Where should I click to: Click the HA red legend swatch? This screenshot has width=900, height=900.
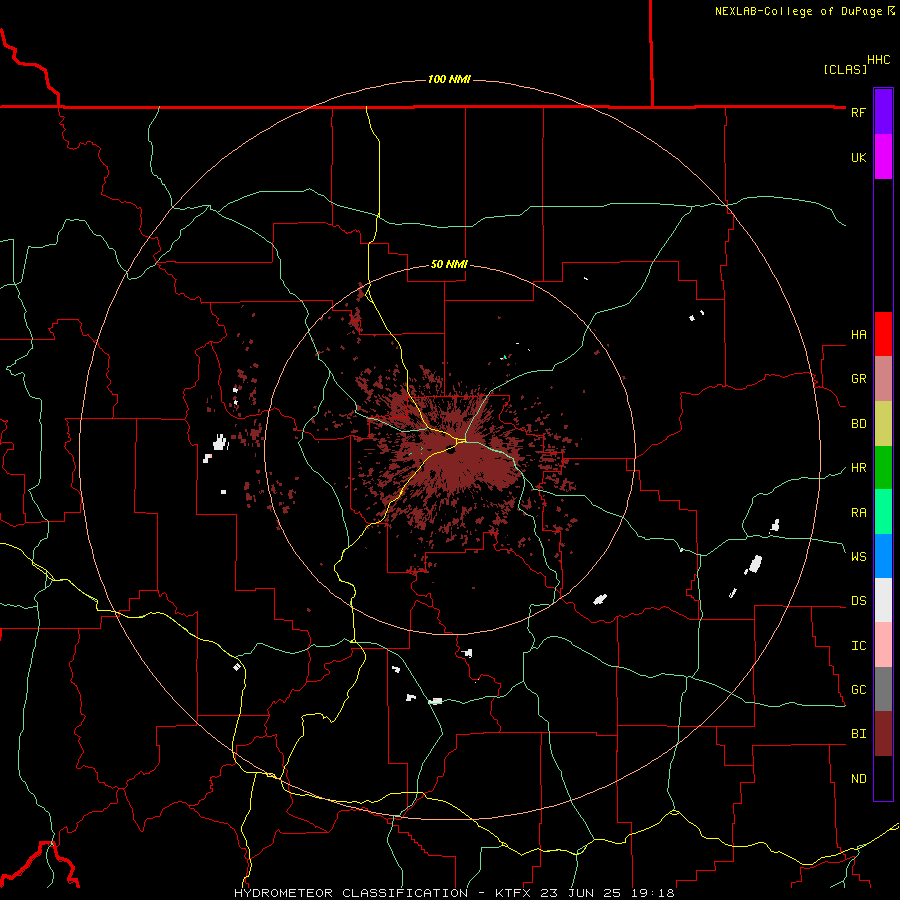click(883, 334)
